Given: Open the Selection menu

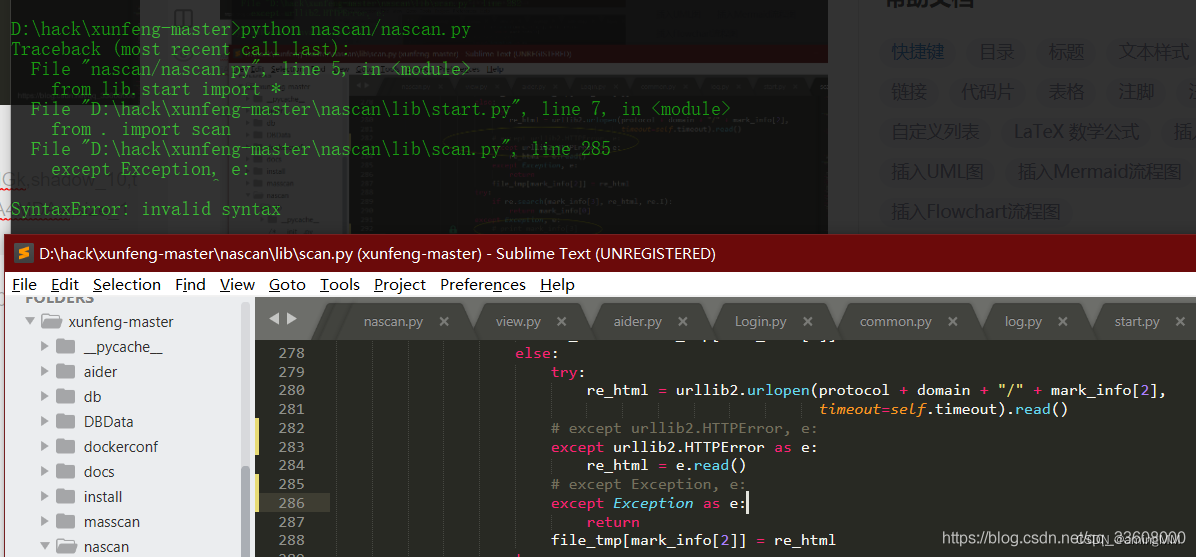Looking at the screenshot, I should tap(127, 285).
